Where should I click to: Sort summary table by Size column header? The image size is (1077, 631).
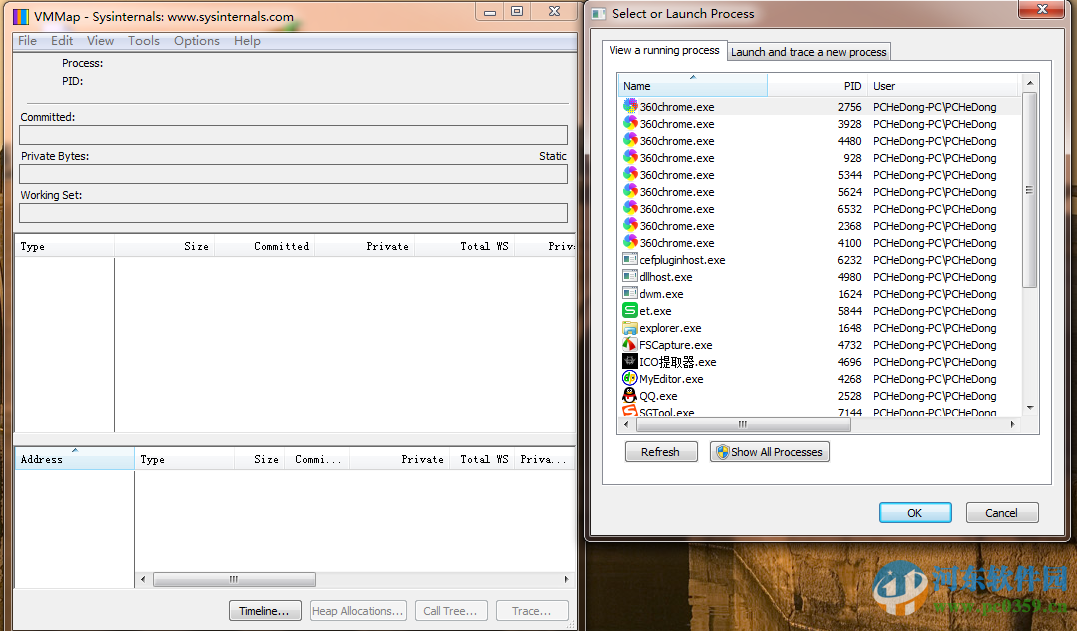click(x=165, y=246)
